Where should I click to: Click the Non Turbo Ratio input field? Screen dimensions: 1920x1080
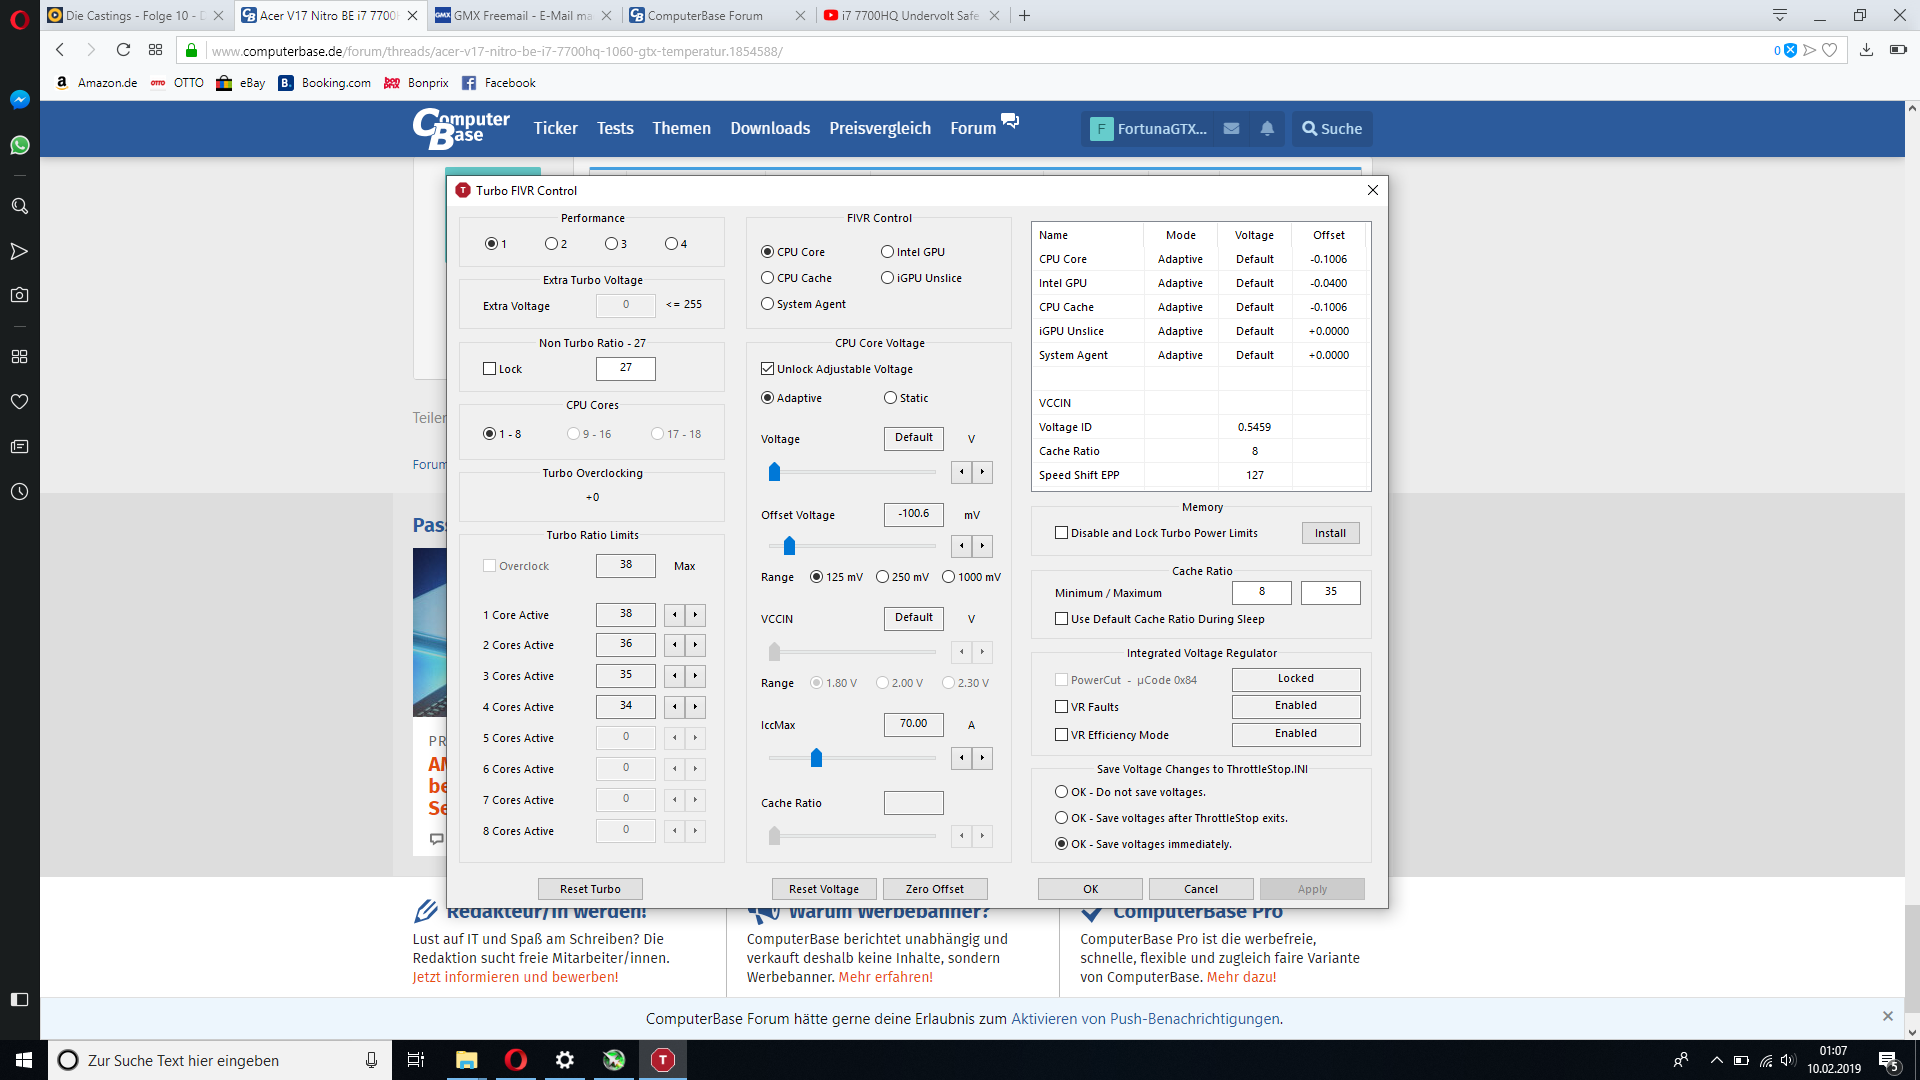click(625, 368)
